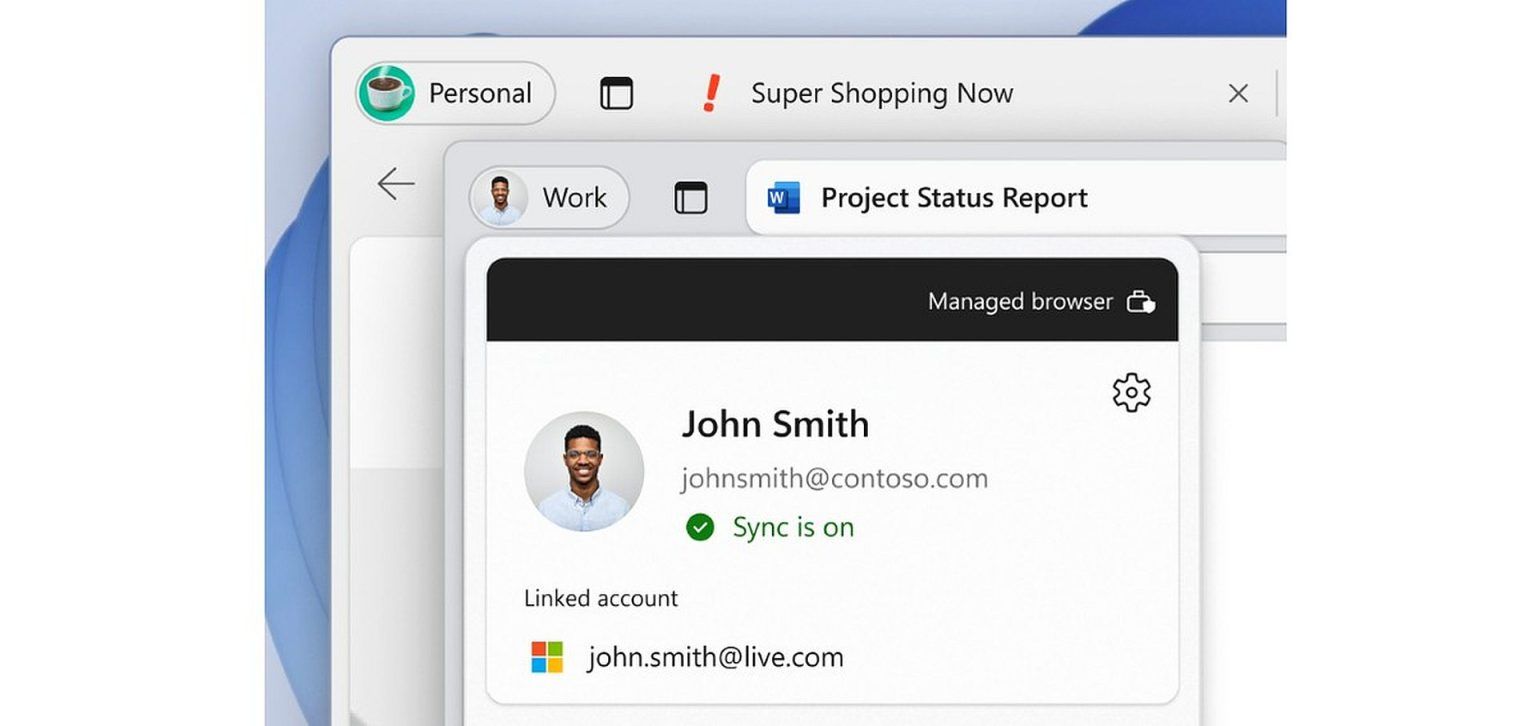
Task: Toggle the Sync is on status
Action: pyautogui.click(x=793, y=527)
